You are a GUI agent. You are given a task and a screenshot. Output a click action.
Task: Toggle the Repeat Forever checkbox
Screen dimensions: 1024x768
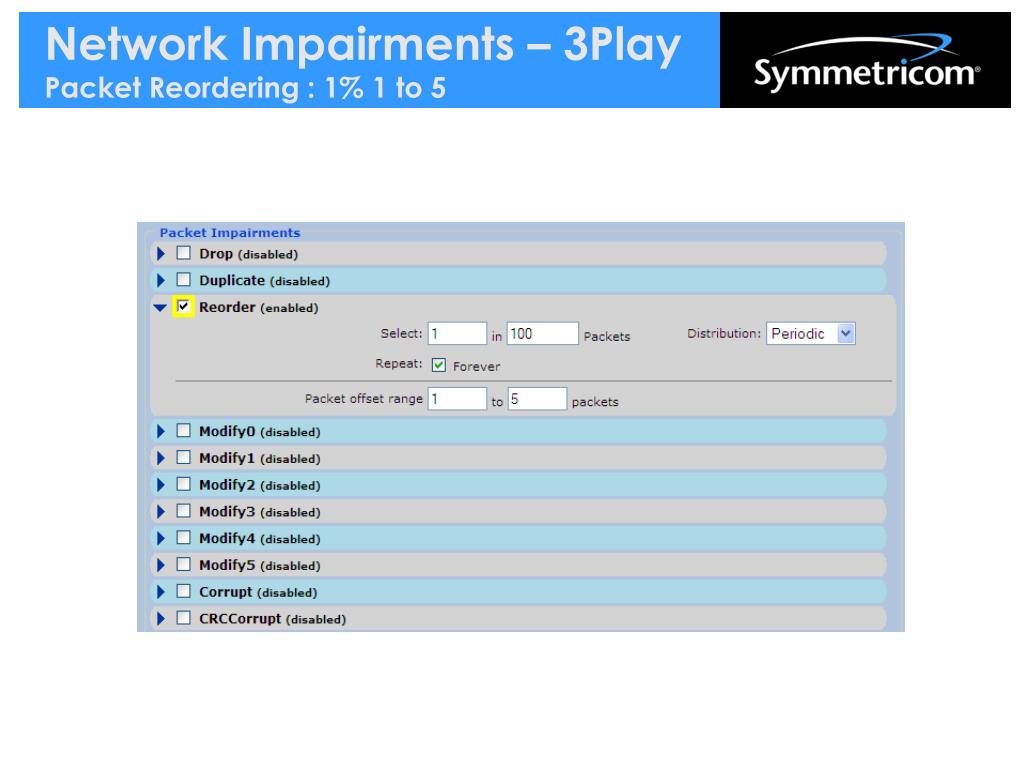pyautogui.click(x=439, y=365)
